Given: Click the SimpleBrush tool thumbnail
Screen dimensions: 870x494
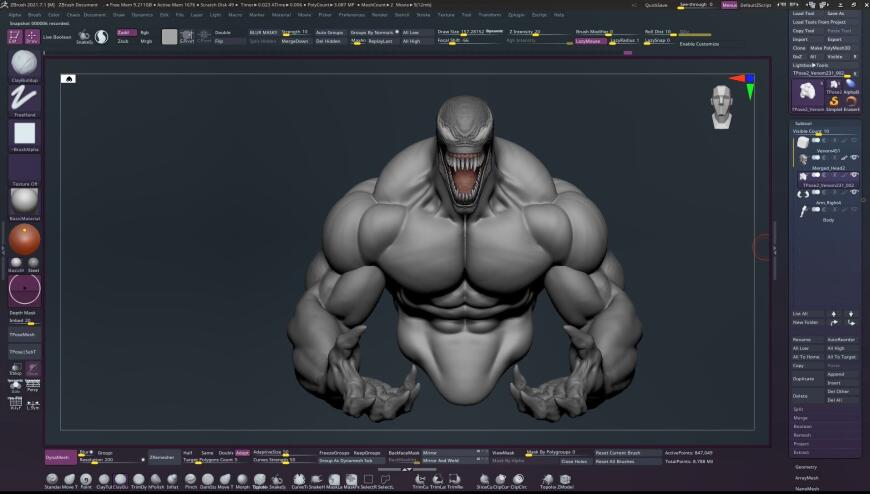Looking at the screenshot, I should click(x=834, y=102).
